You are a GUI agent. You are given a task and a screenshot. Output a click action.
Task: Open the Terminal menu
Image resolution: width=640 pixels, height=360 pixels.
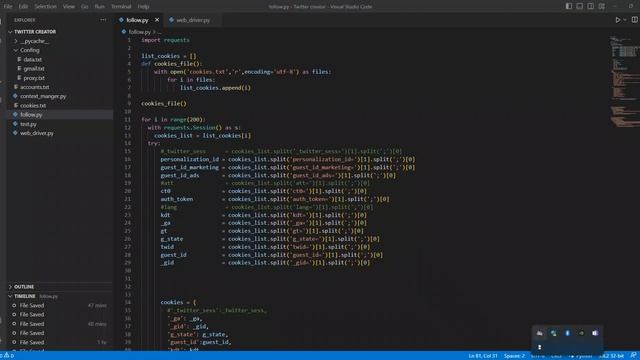coord(121,7)
